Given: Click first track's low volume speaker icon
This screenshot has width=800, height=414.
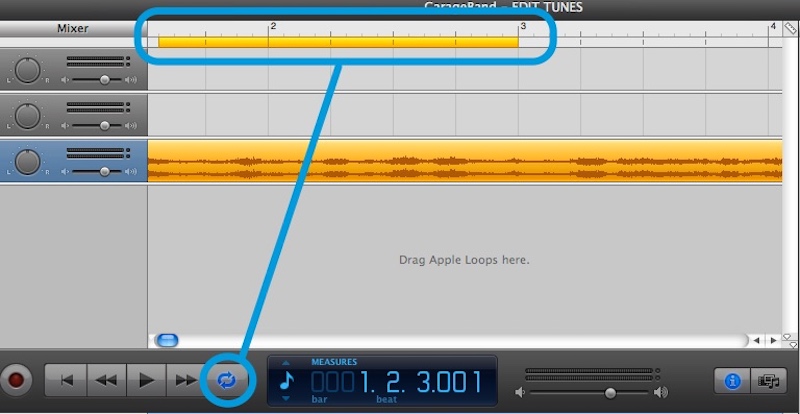Looking at the screenshot, I should coord(65,80).
